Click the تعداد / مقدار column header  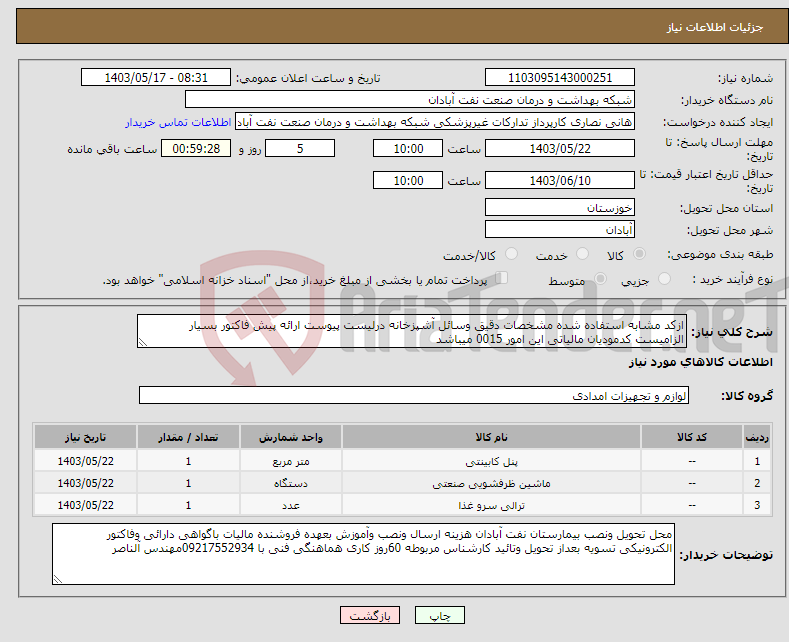click(x=188, y=437)
